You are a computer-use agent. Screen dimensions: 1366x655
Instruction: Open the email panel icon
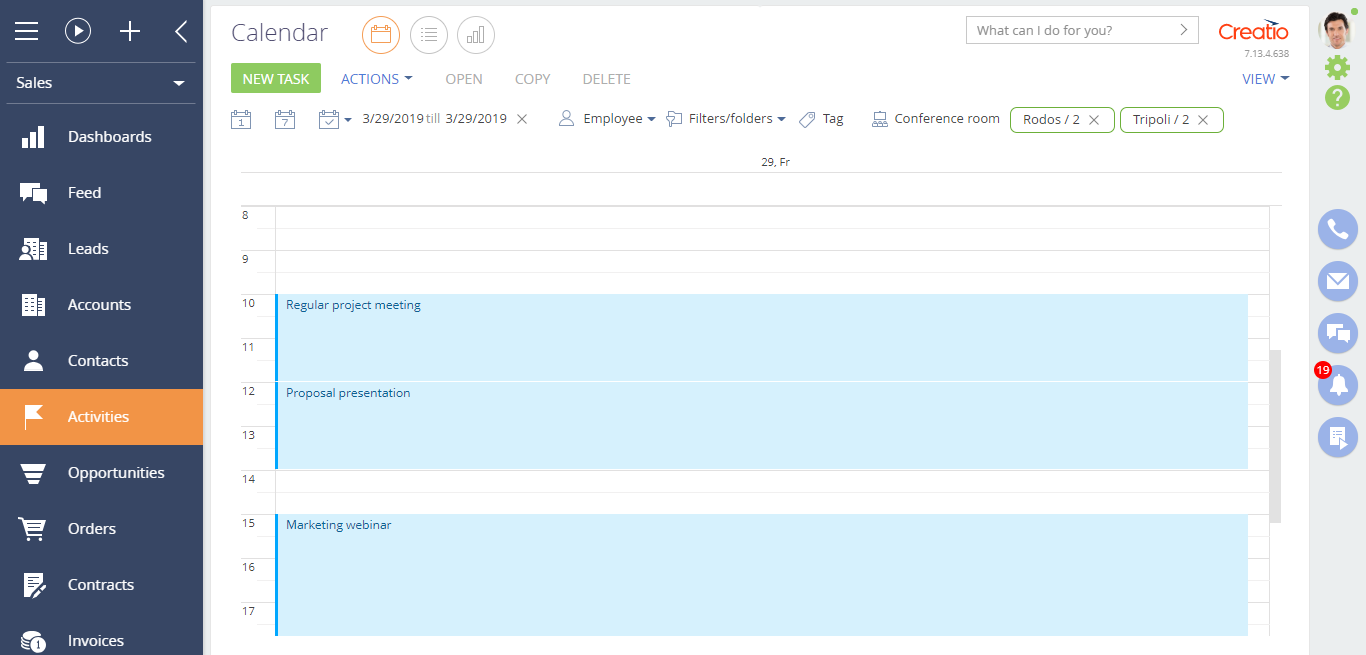[1337, 282]
